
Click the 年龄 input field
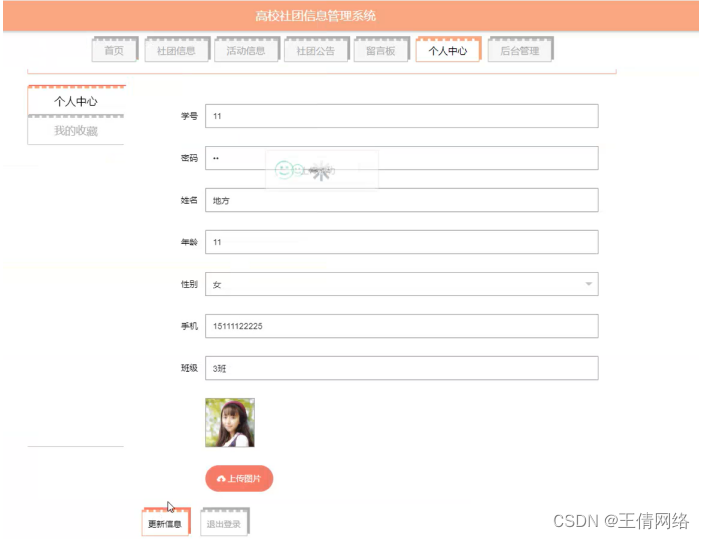pyautogui.click(x=402, y=242)
